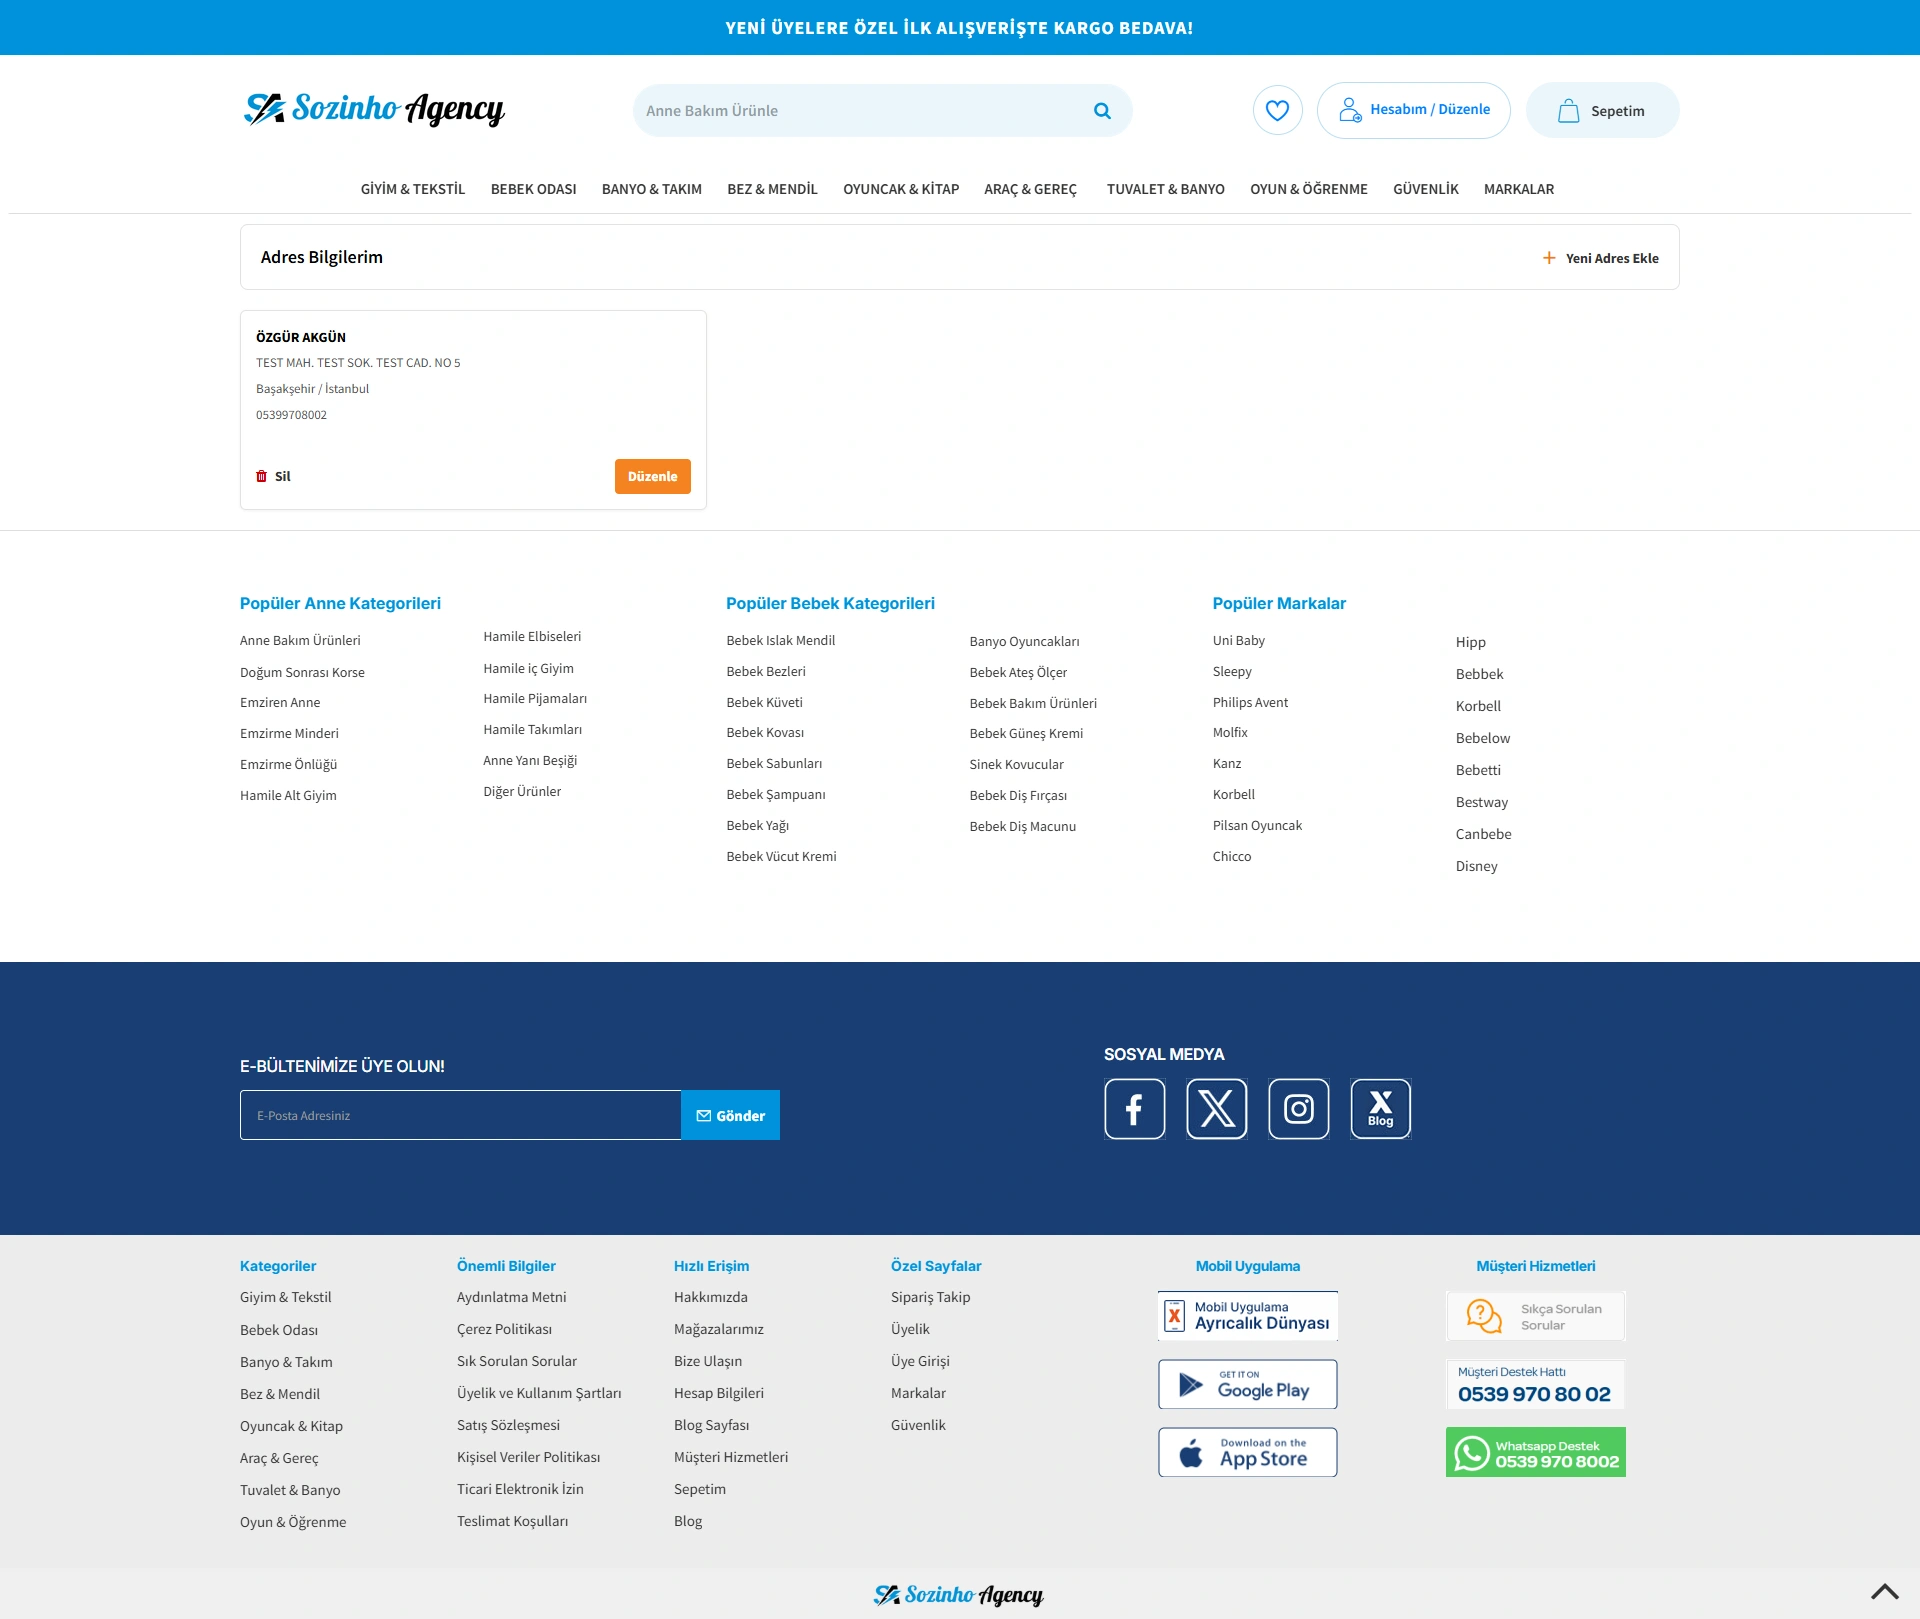Open the OYUNCAK & KİTAP category menu
The height and width of the screenshot is (1619, 1920).
900,189
